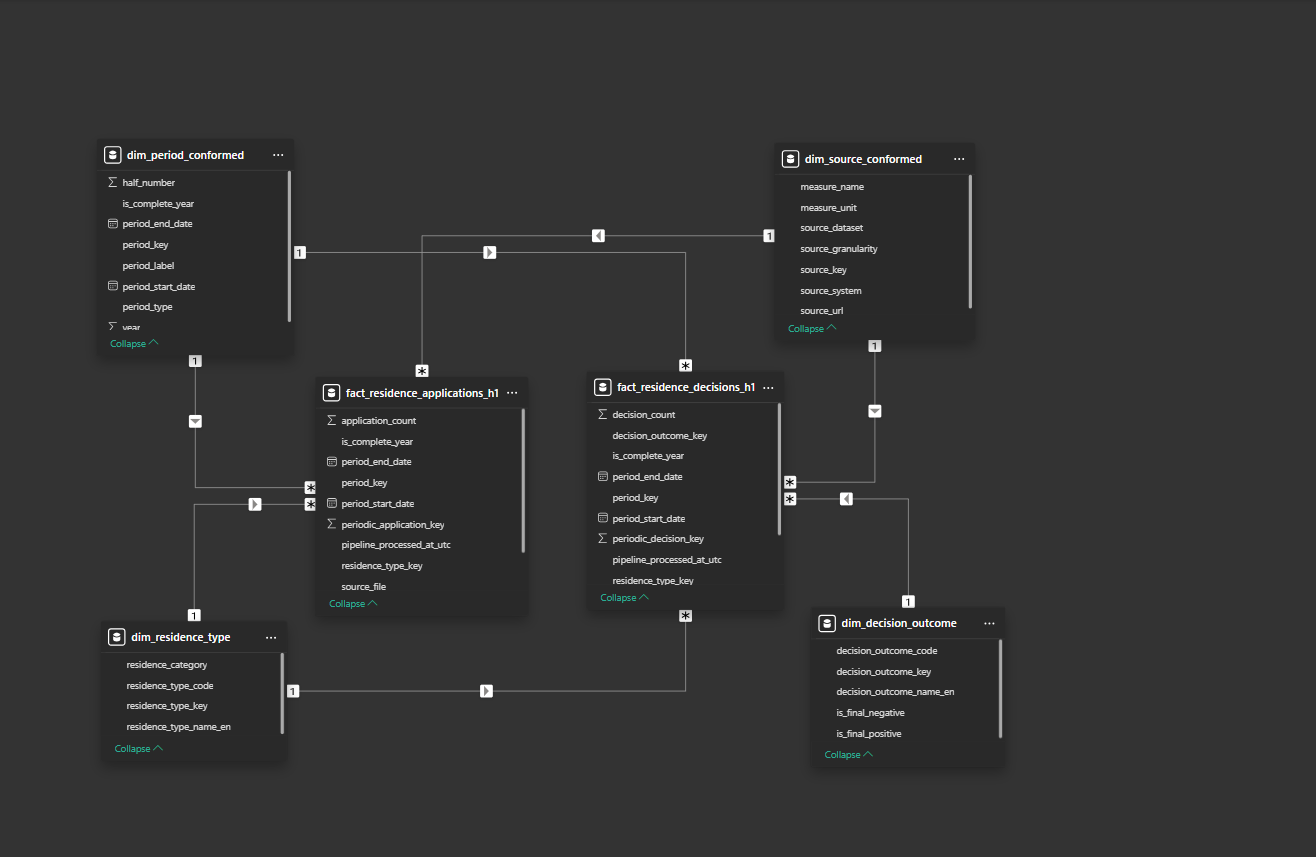
Task: Click filter arrow on source-to-applications relationship
Action: click(x=598, y=236)
